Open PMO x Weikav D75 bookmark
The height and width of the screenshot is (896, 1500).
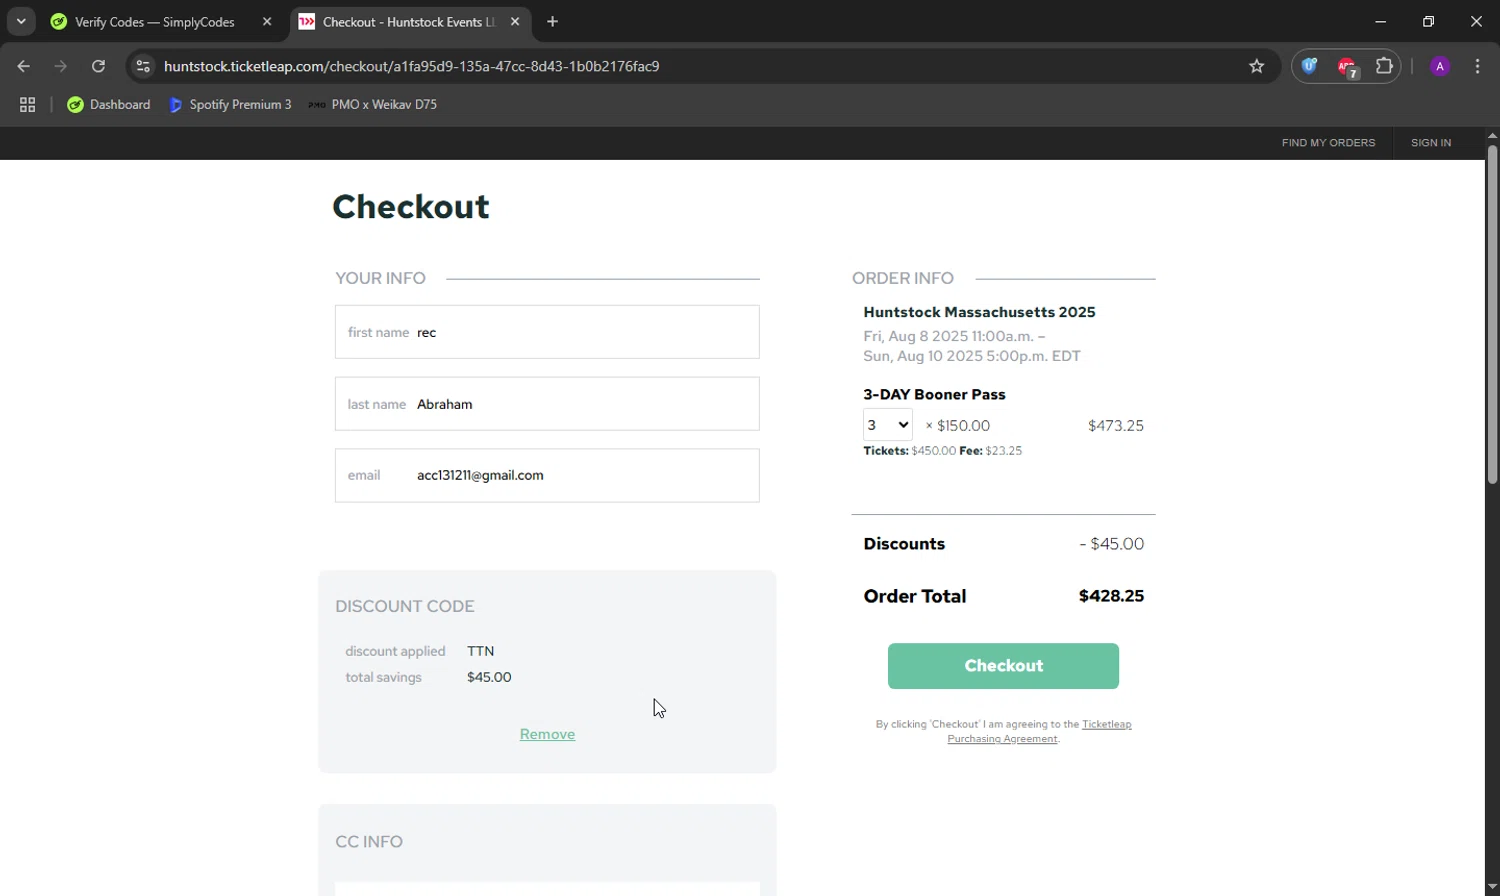click(373, 104)
